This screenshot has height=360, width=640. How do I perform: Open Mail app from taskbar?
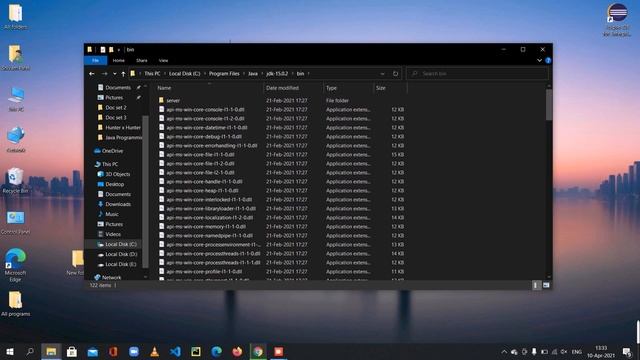pos(93,352)
